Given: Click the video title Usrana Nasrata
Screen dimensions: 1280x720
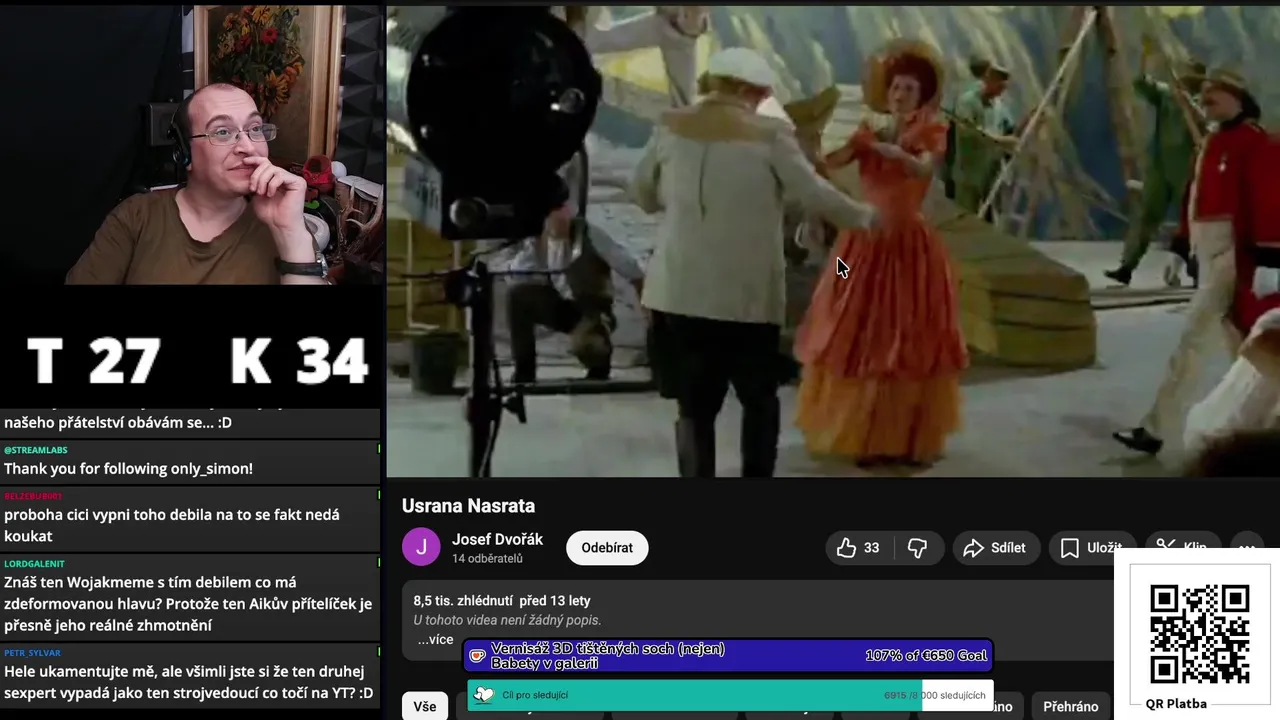Looking at the screenshot, I should [468, 506].
